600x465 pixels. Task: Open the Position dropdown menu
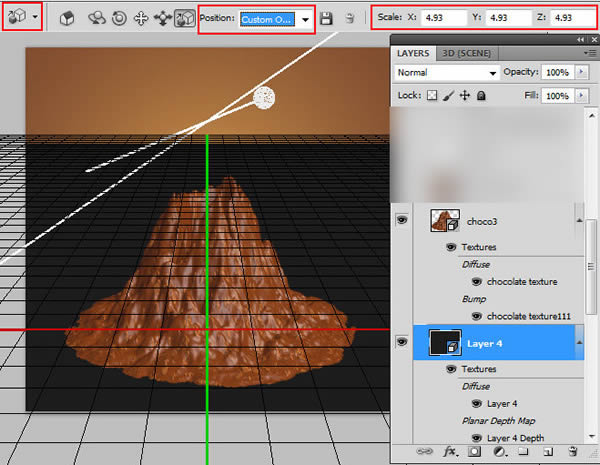tap(305, 20)
